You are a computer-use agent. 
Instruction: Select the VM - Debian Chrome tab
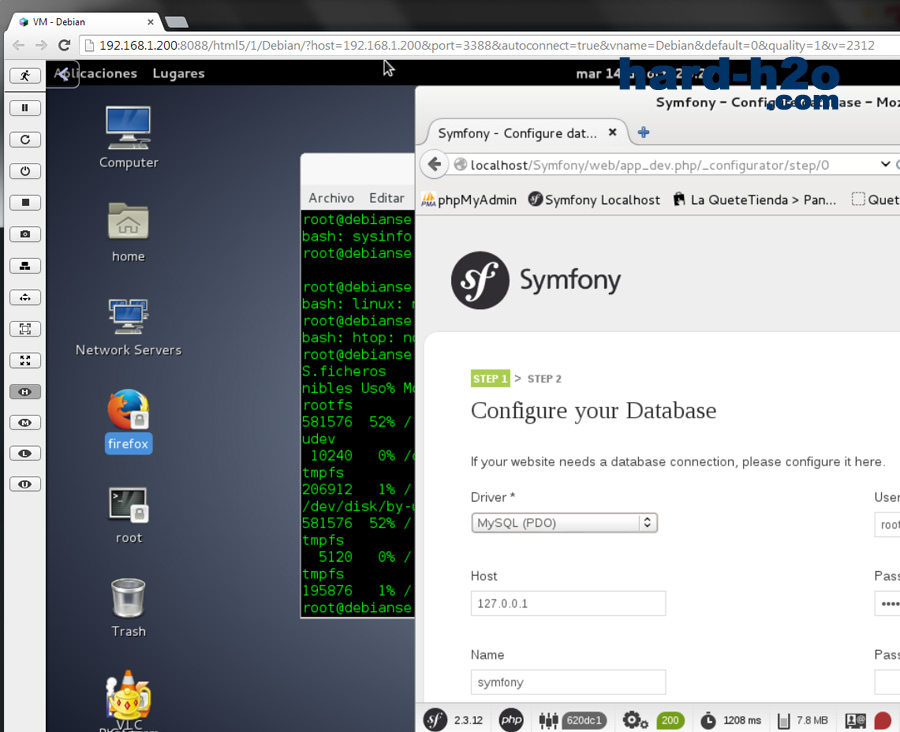[83, 22]
